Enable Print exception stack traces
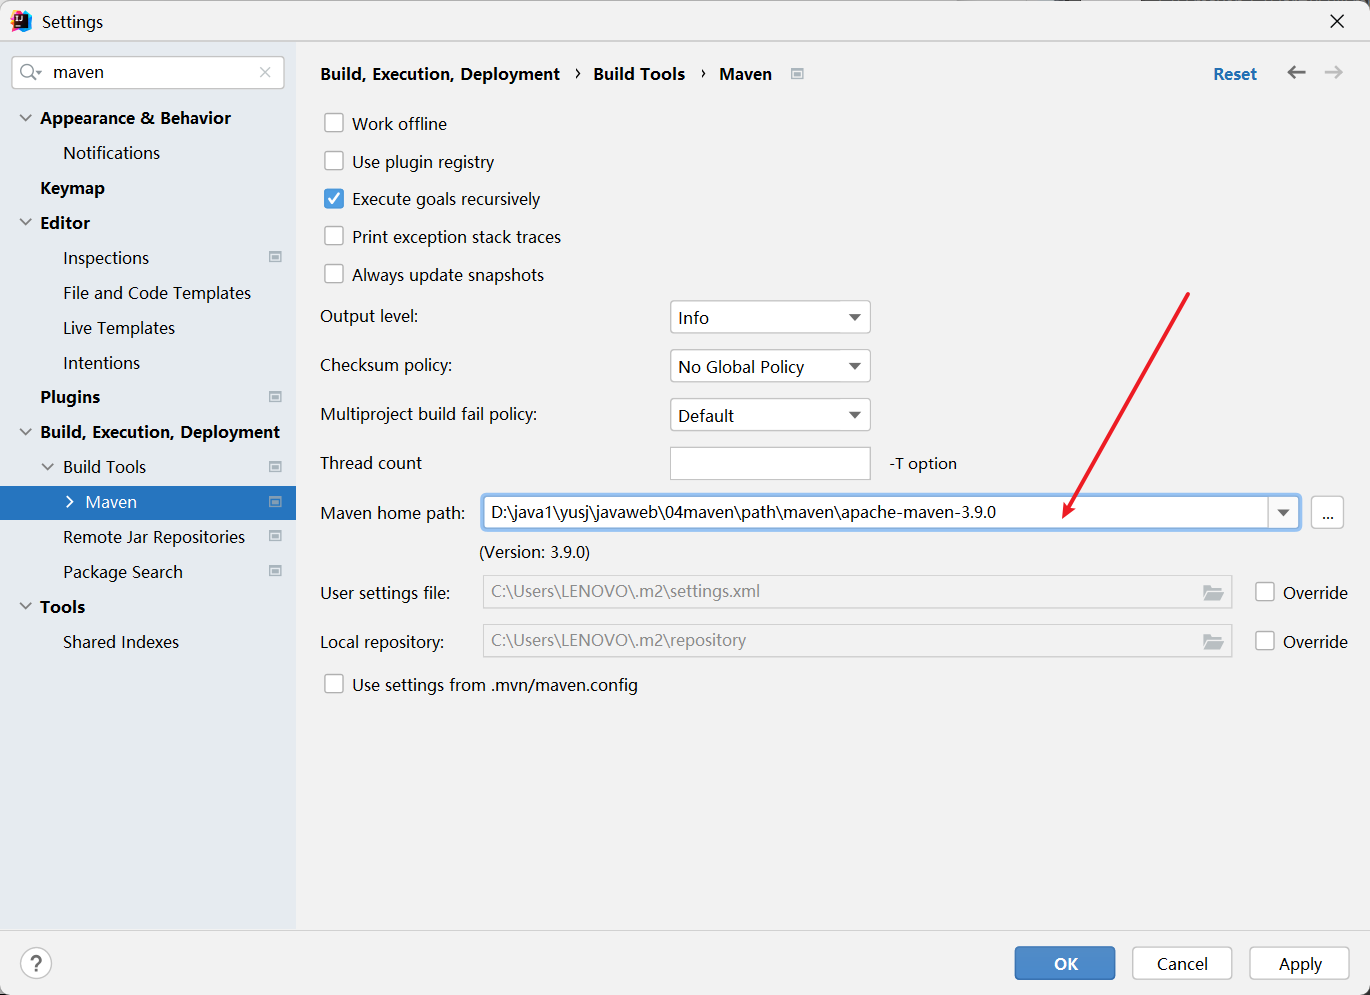This screenshot has width=1370, height=995. 334,236
